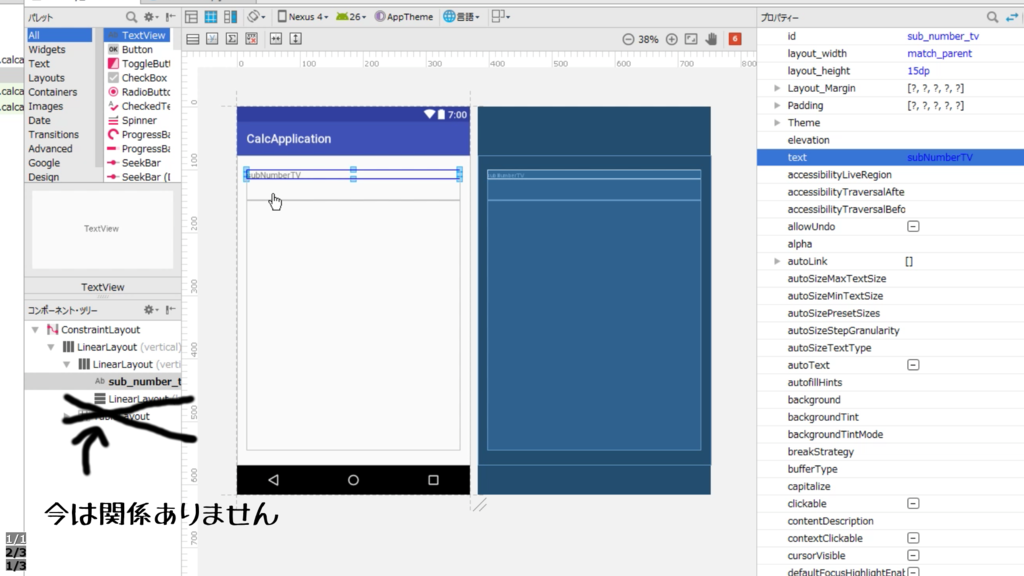Activate the pan hand tool

pyautogui.click(x=711, y=39)
